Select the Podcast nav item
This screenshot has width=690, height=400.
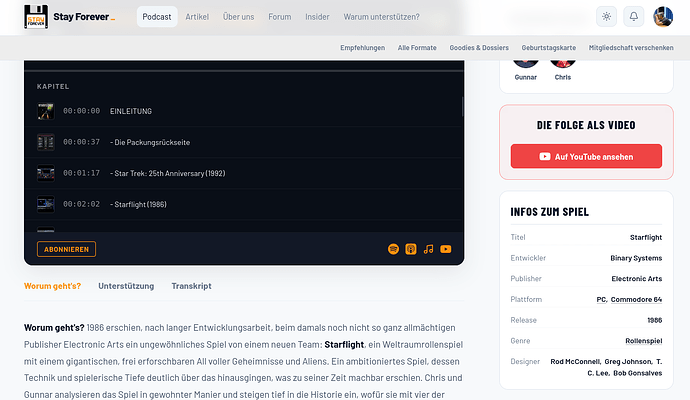[157, 17]
